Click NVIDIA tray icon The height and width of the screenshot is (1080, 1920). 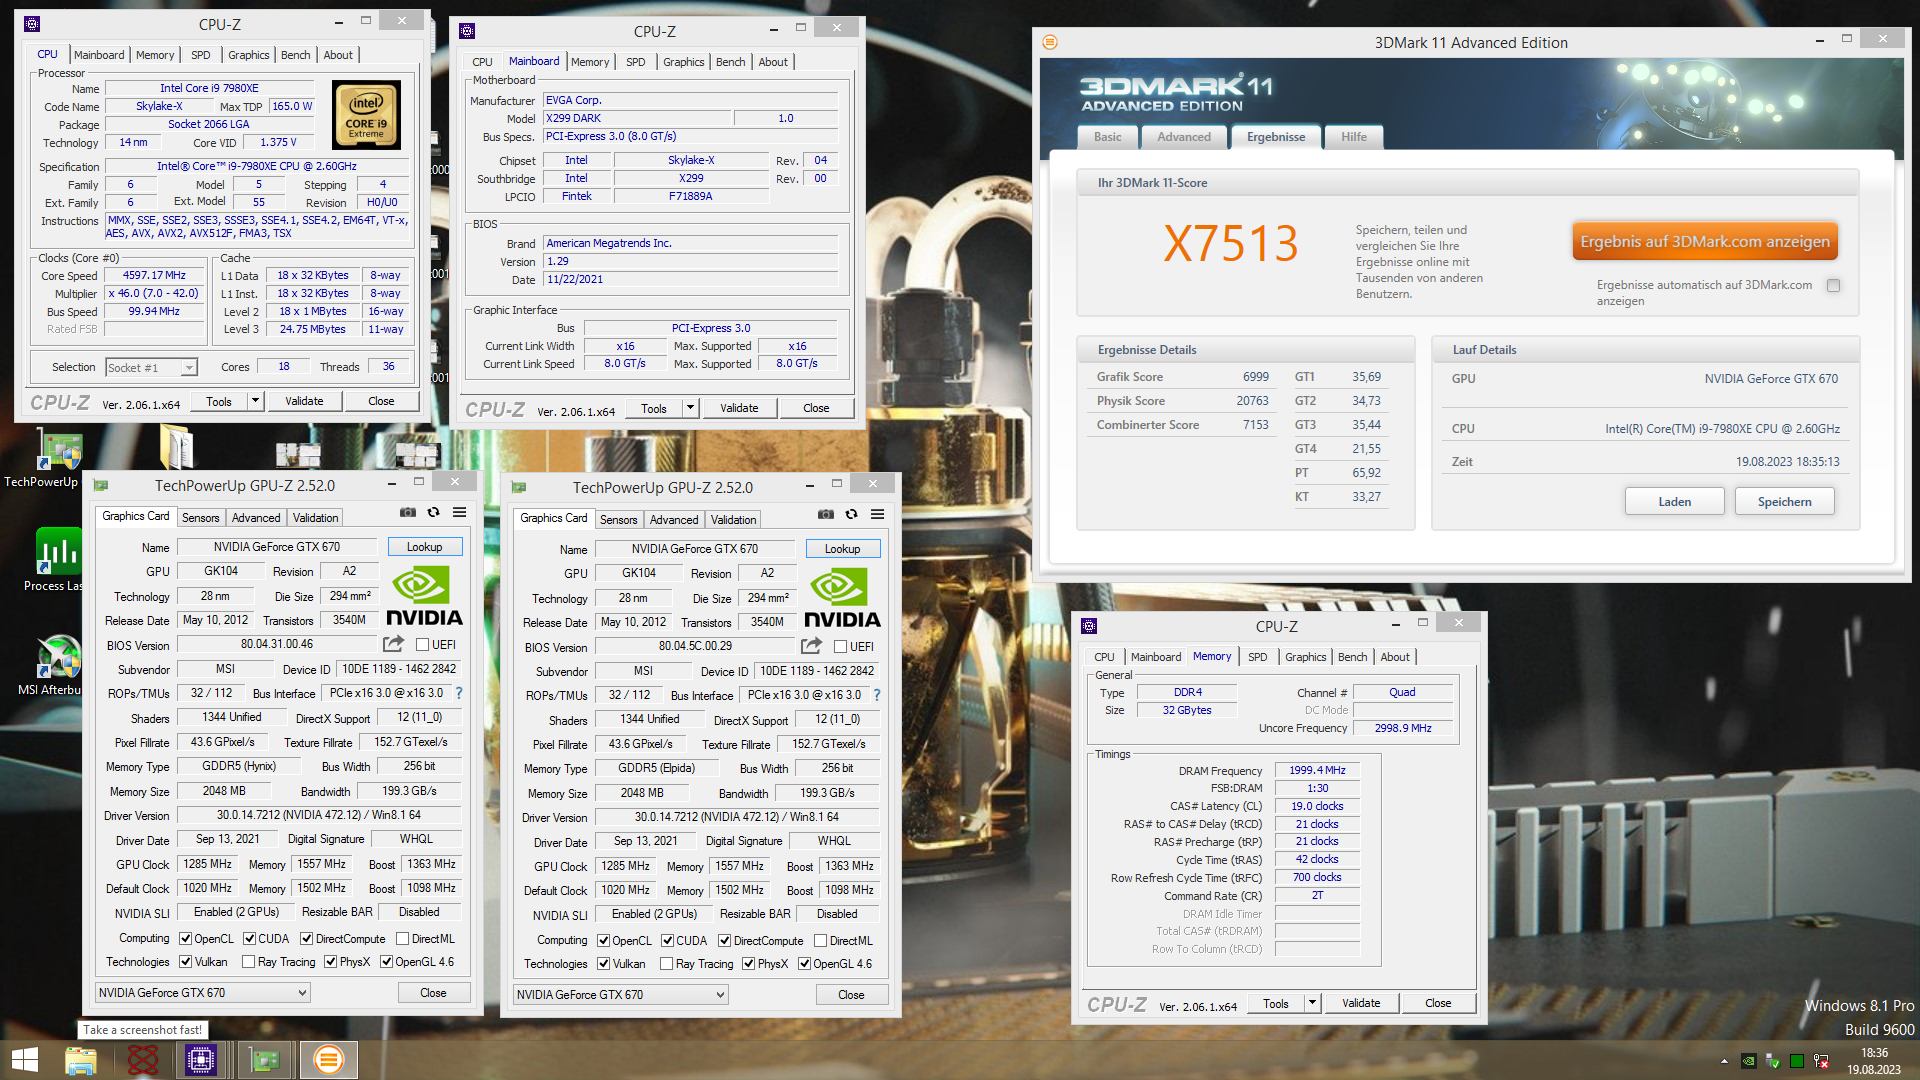1748,1061
